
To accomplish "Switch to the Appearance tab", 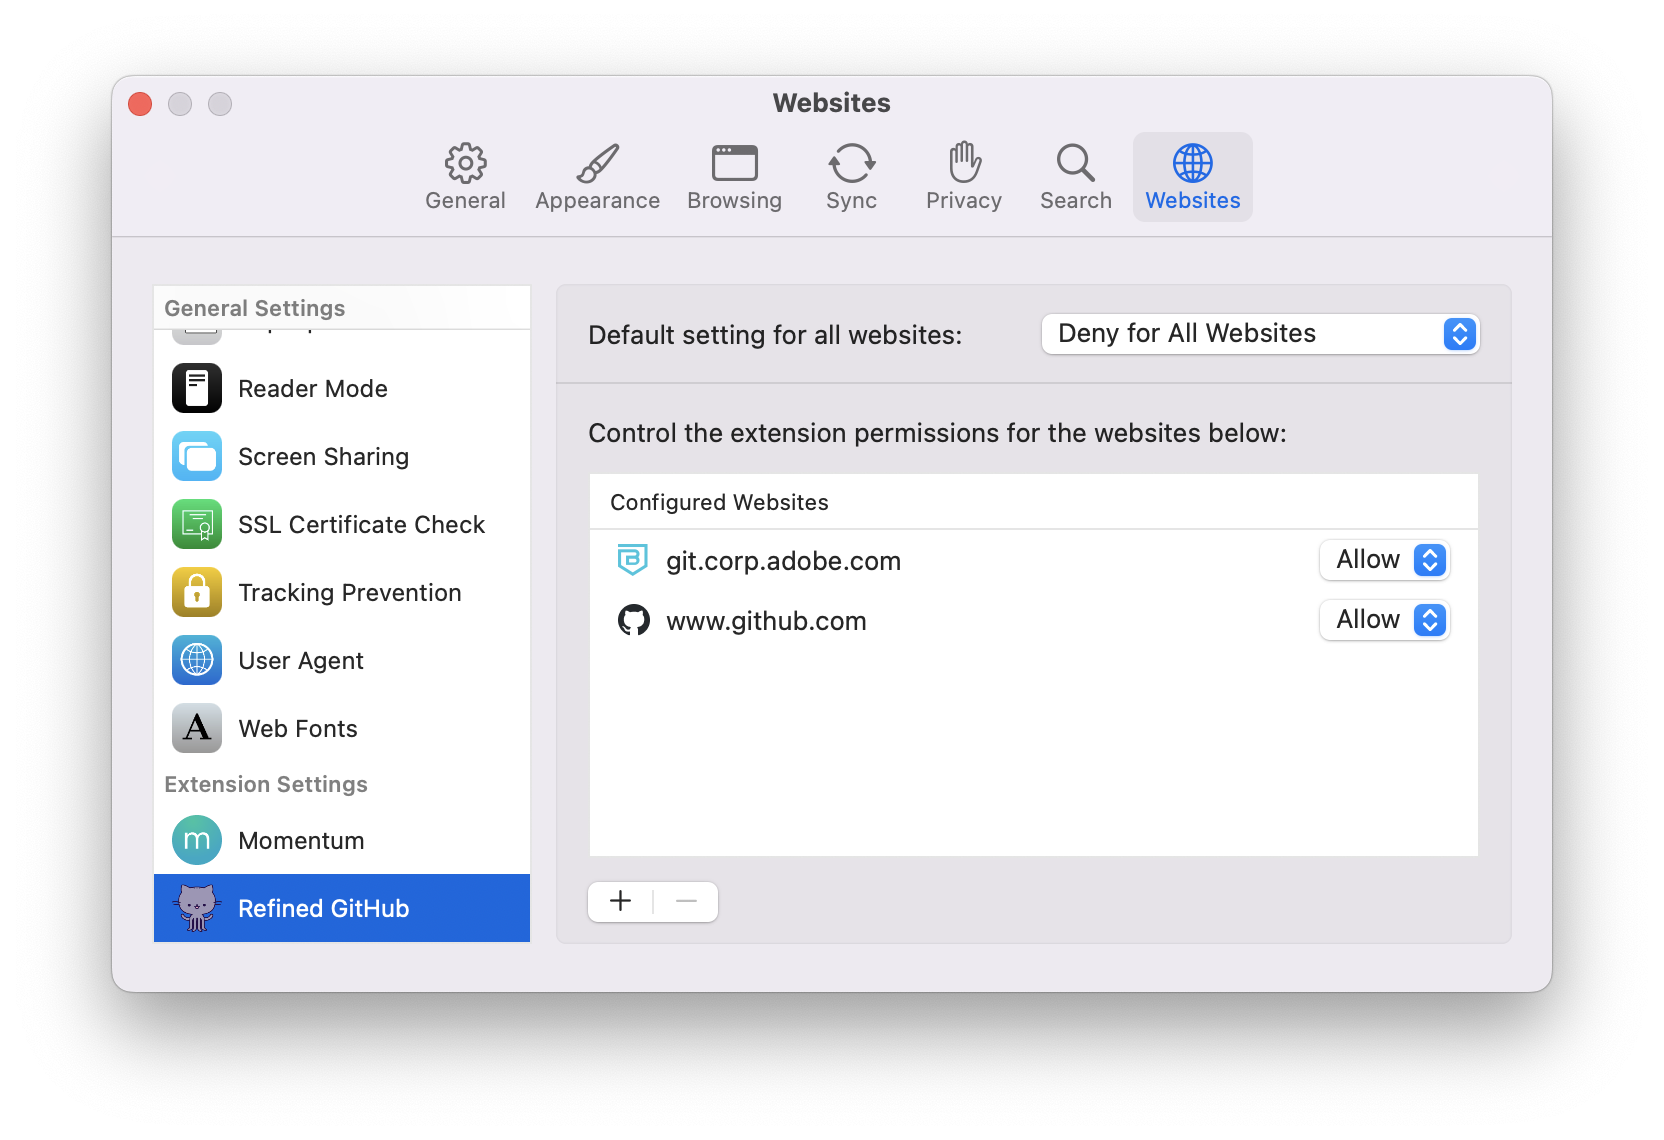I will pyautogui.click(x=597, y=177).
